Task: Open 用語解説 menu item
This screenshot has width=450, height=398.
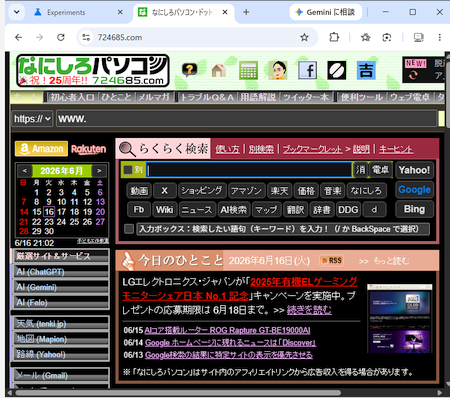Action: pos(258,97)
